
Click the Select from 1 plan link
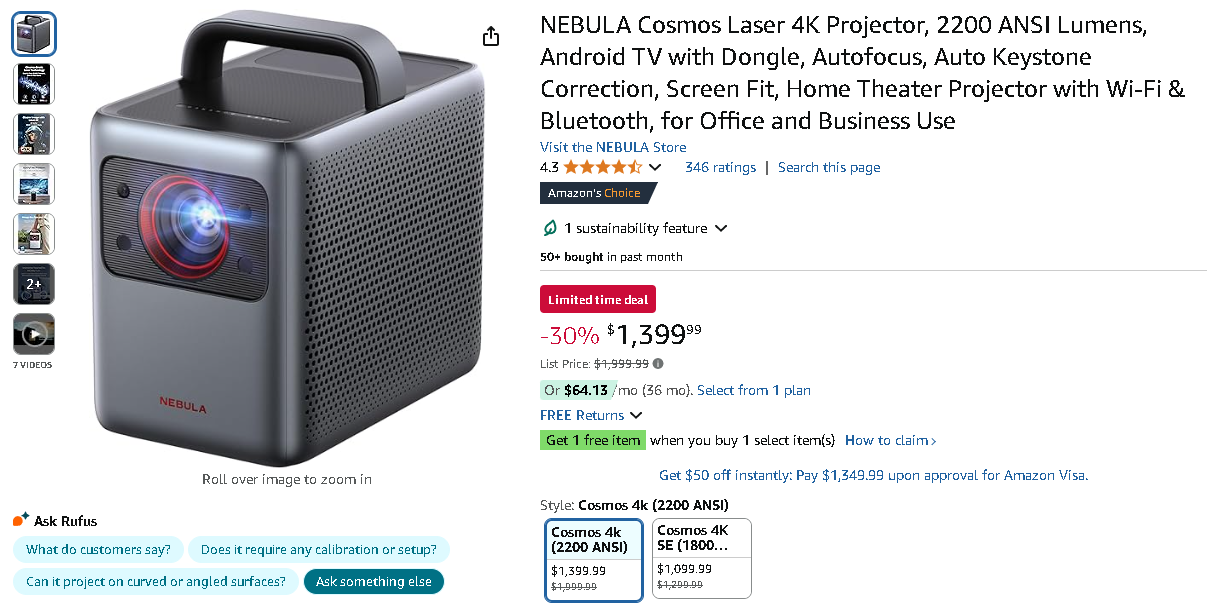click(753, 390)
